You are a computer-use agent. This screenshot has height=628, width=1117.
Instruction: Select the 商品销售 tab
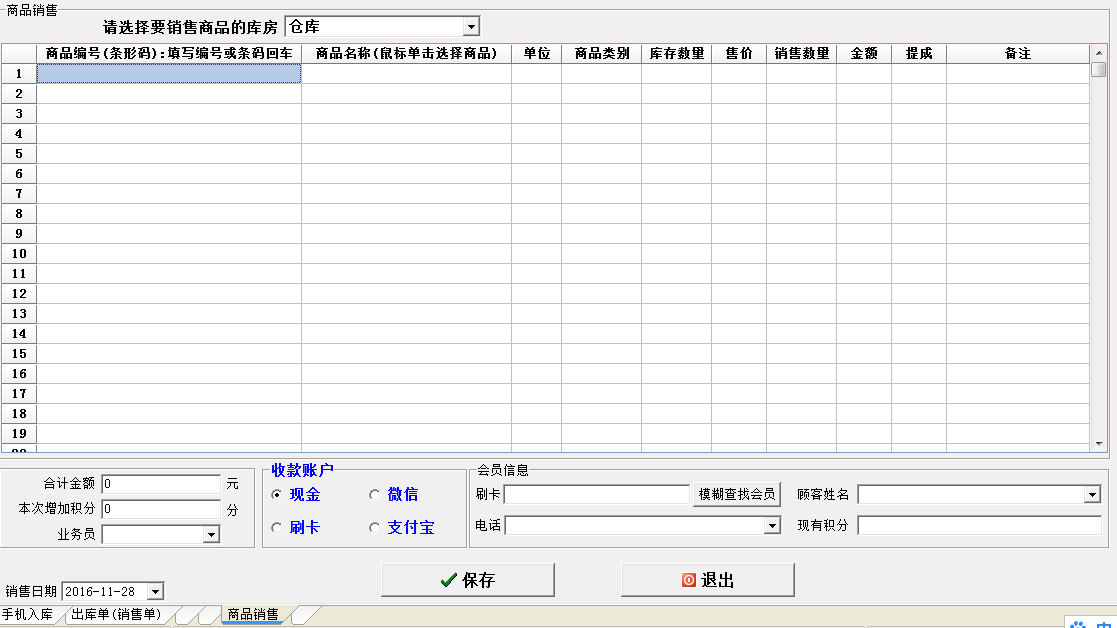pyautogui.click(x=253, y=614)
